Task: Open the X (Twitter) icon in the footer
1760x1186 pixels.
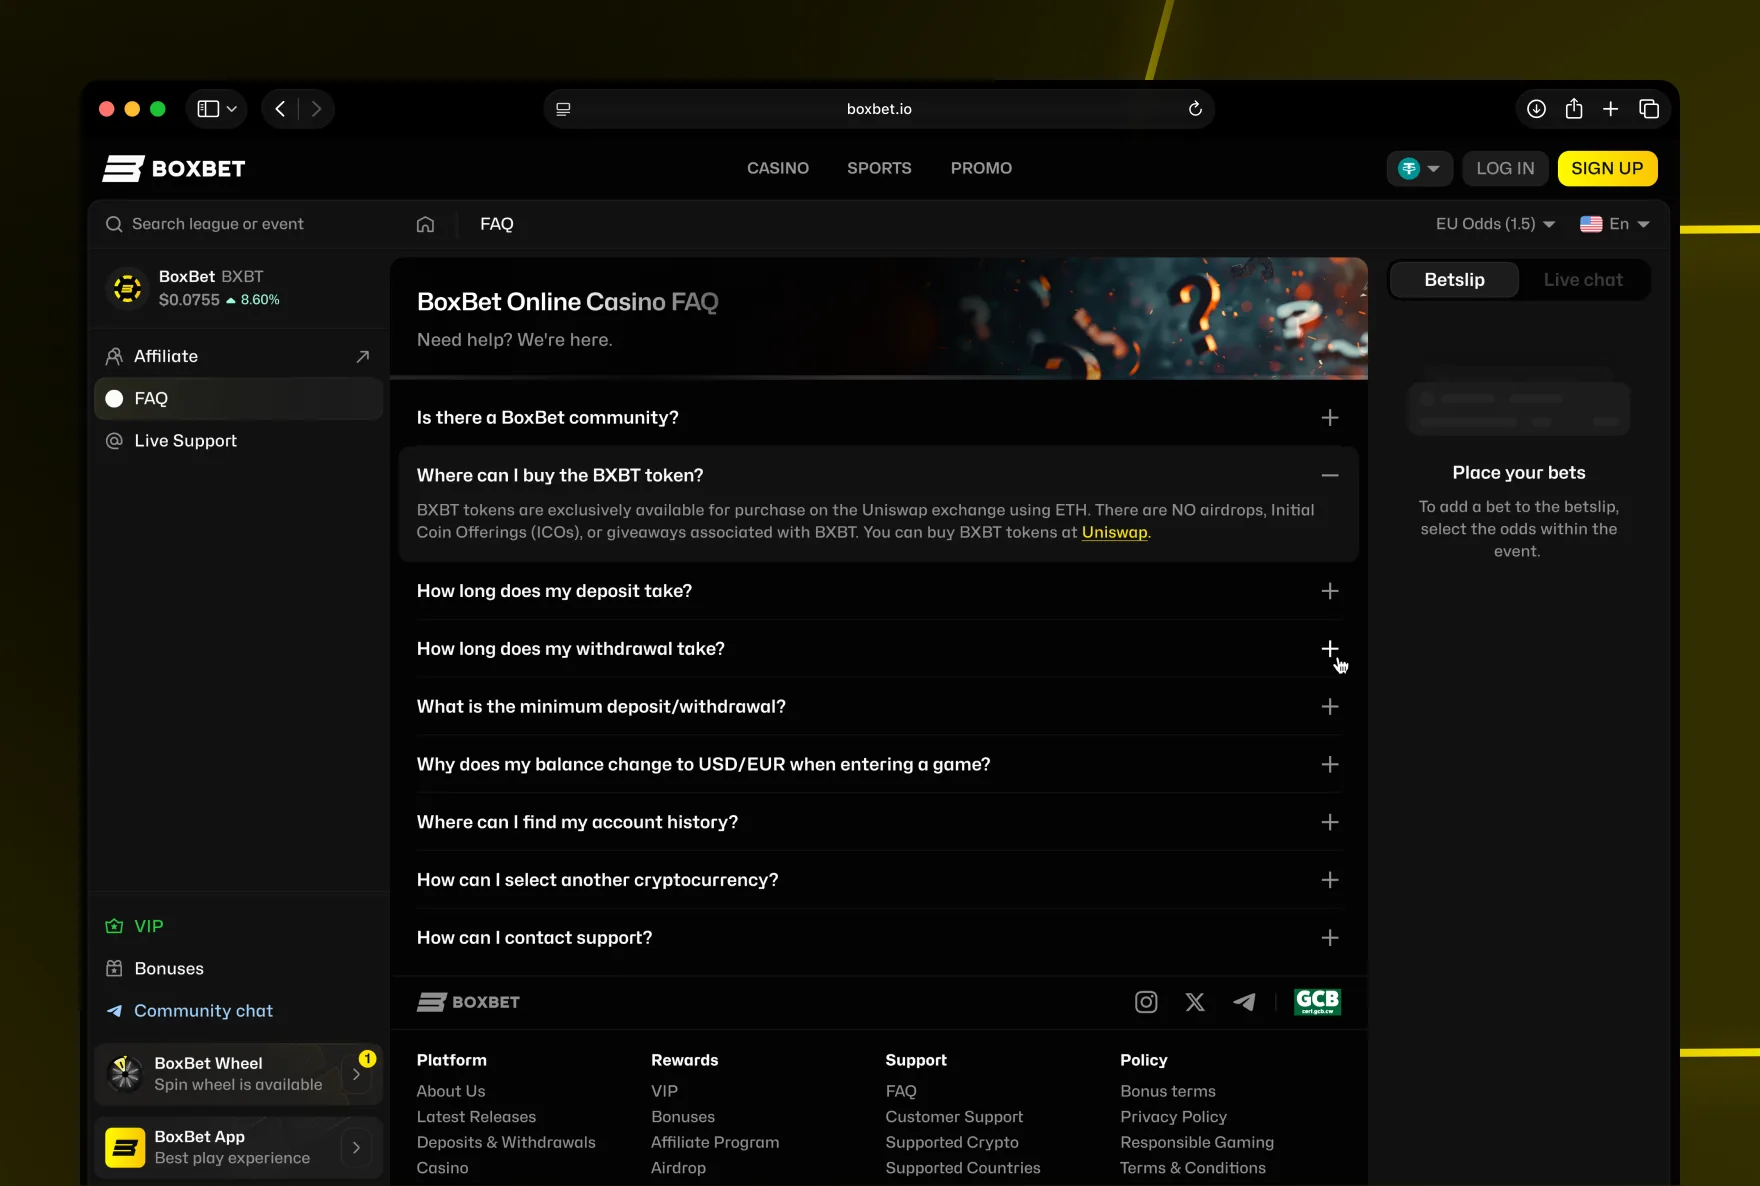Action: point(1195,1002)
